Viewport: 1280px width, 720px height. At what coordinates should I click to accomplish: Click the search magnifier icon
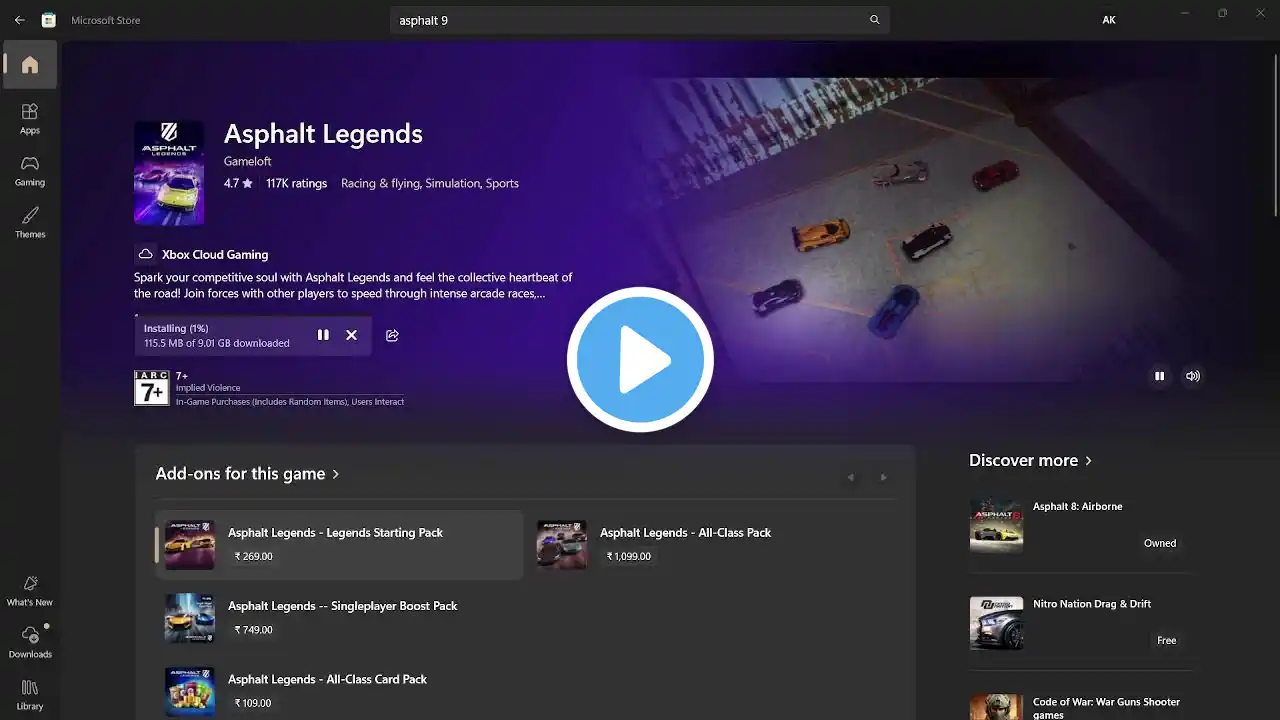click(875, 20)
